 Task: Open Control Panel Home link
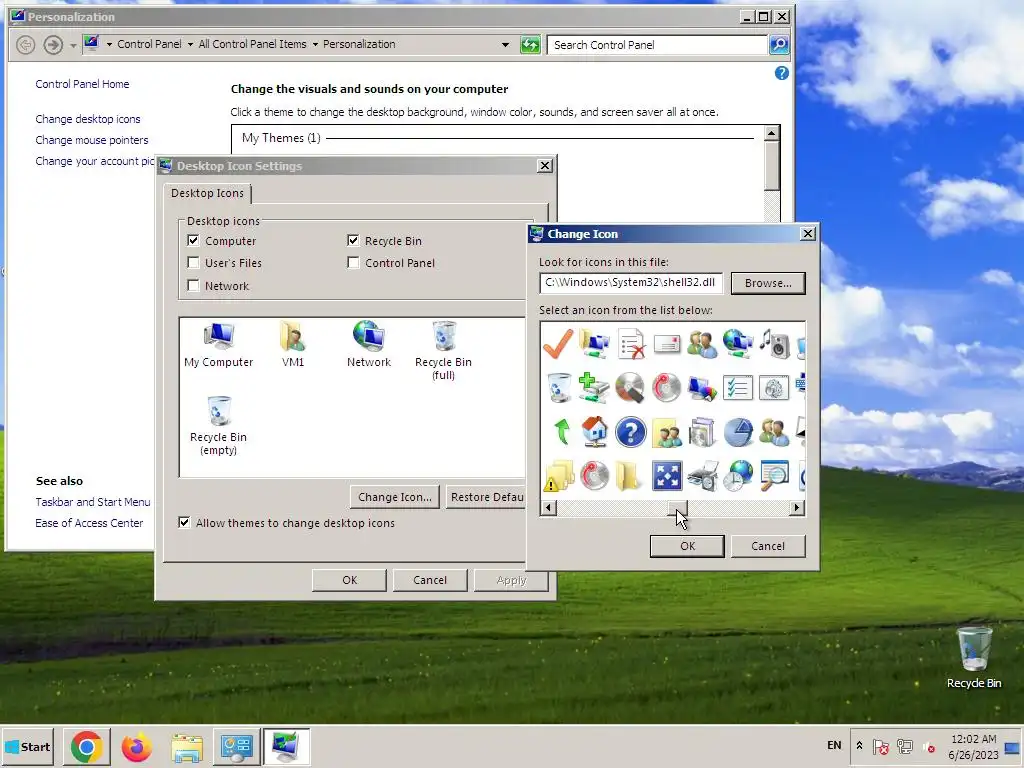click(x=82, y=84)
